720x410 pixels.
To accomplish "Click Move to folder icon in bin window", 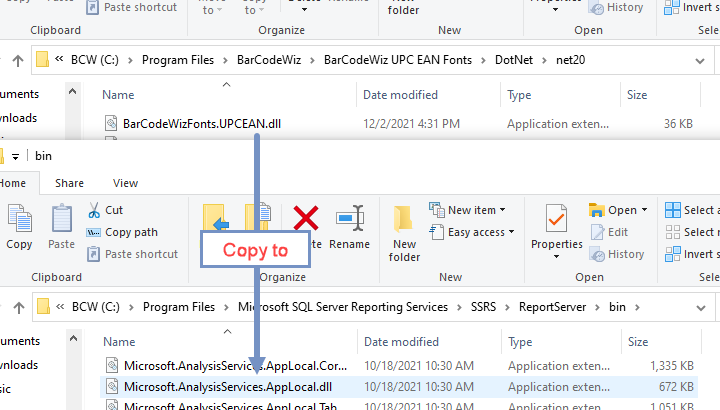I will click(x=215, y=217).
